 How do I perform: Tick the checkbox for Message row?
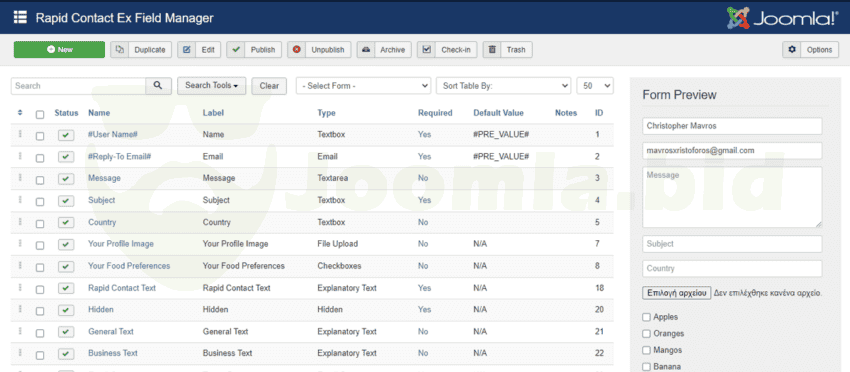(40, 180)
